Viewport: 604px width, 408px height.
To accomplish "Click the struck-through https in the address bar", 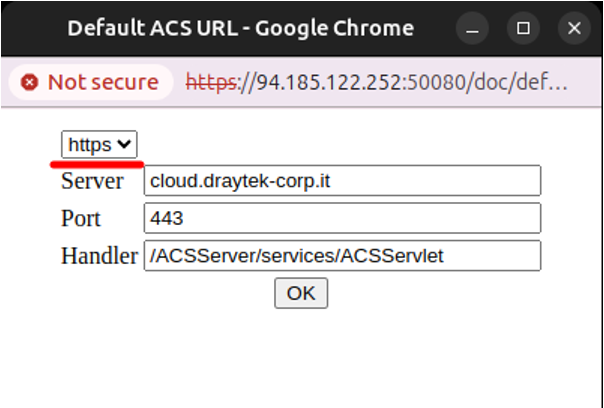I will pyautogui.click(x=211, y=82).
